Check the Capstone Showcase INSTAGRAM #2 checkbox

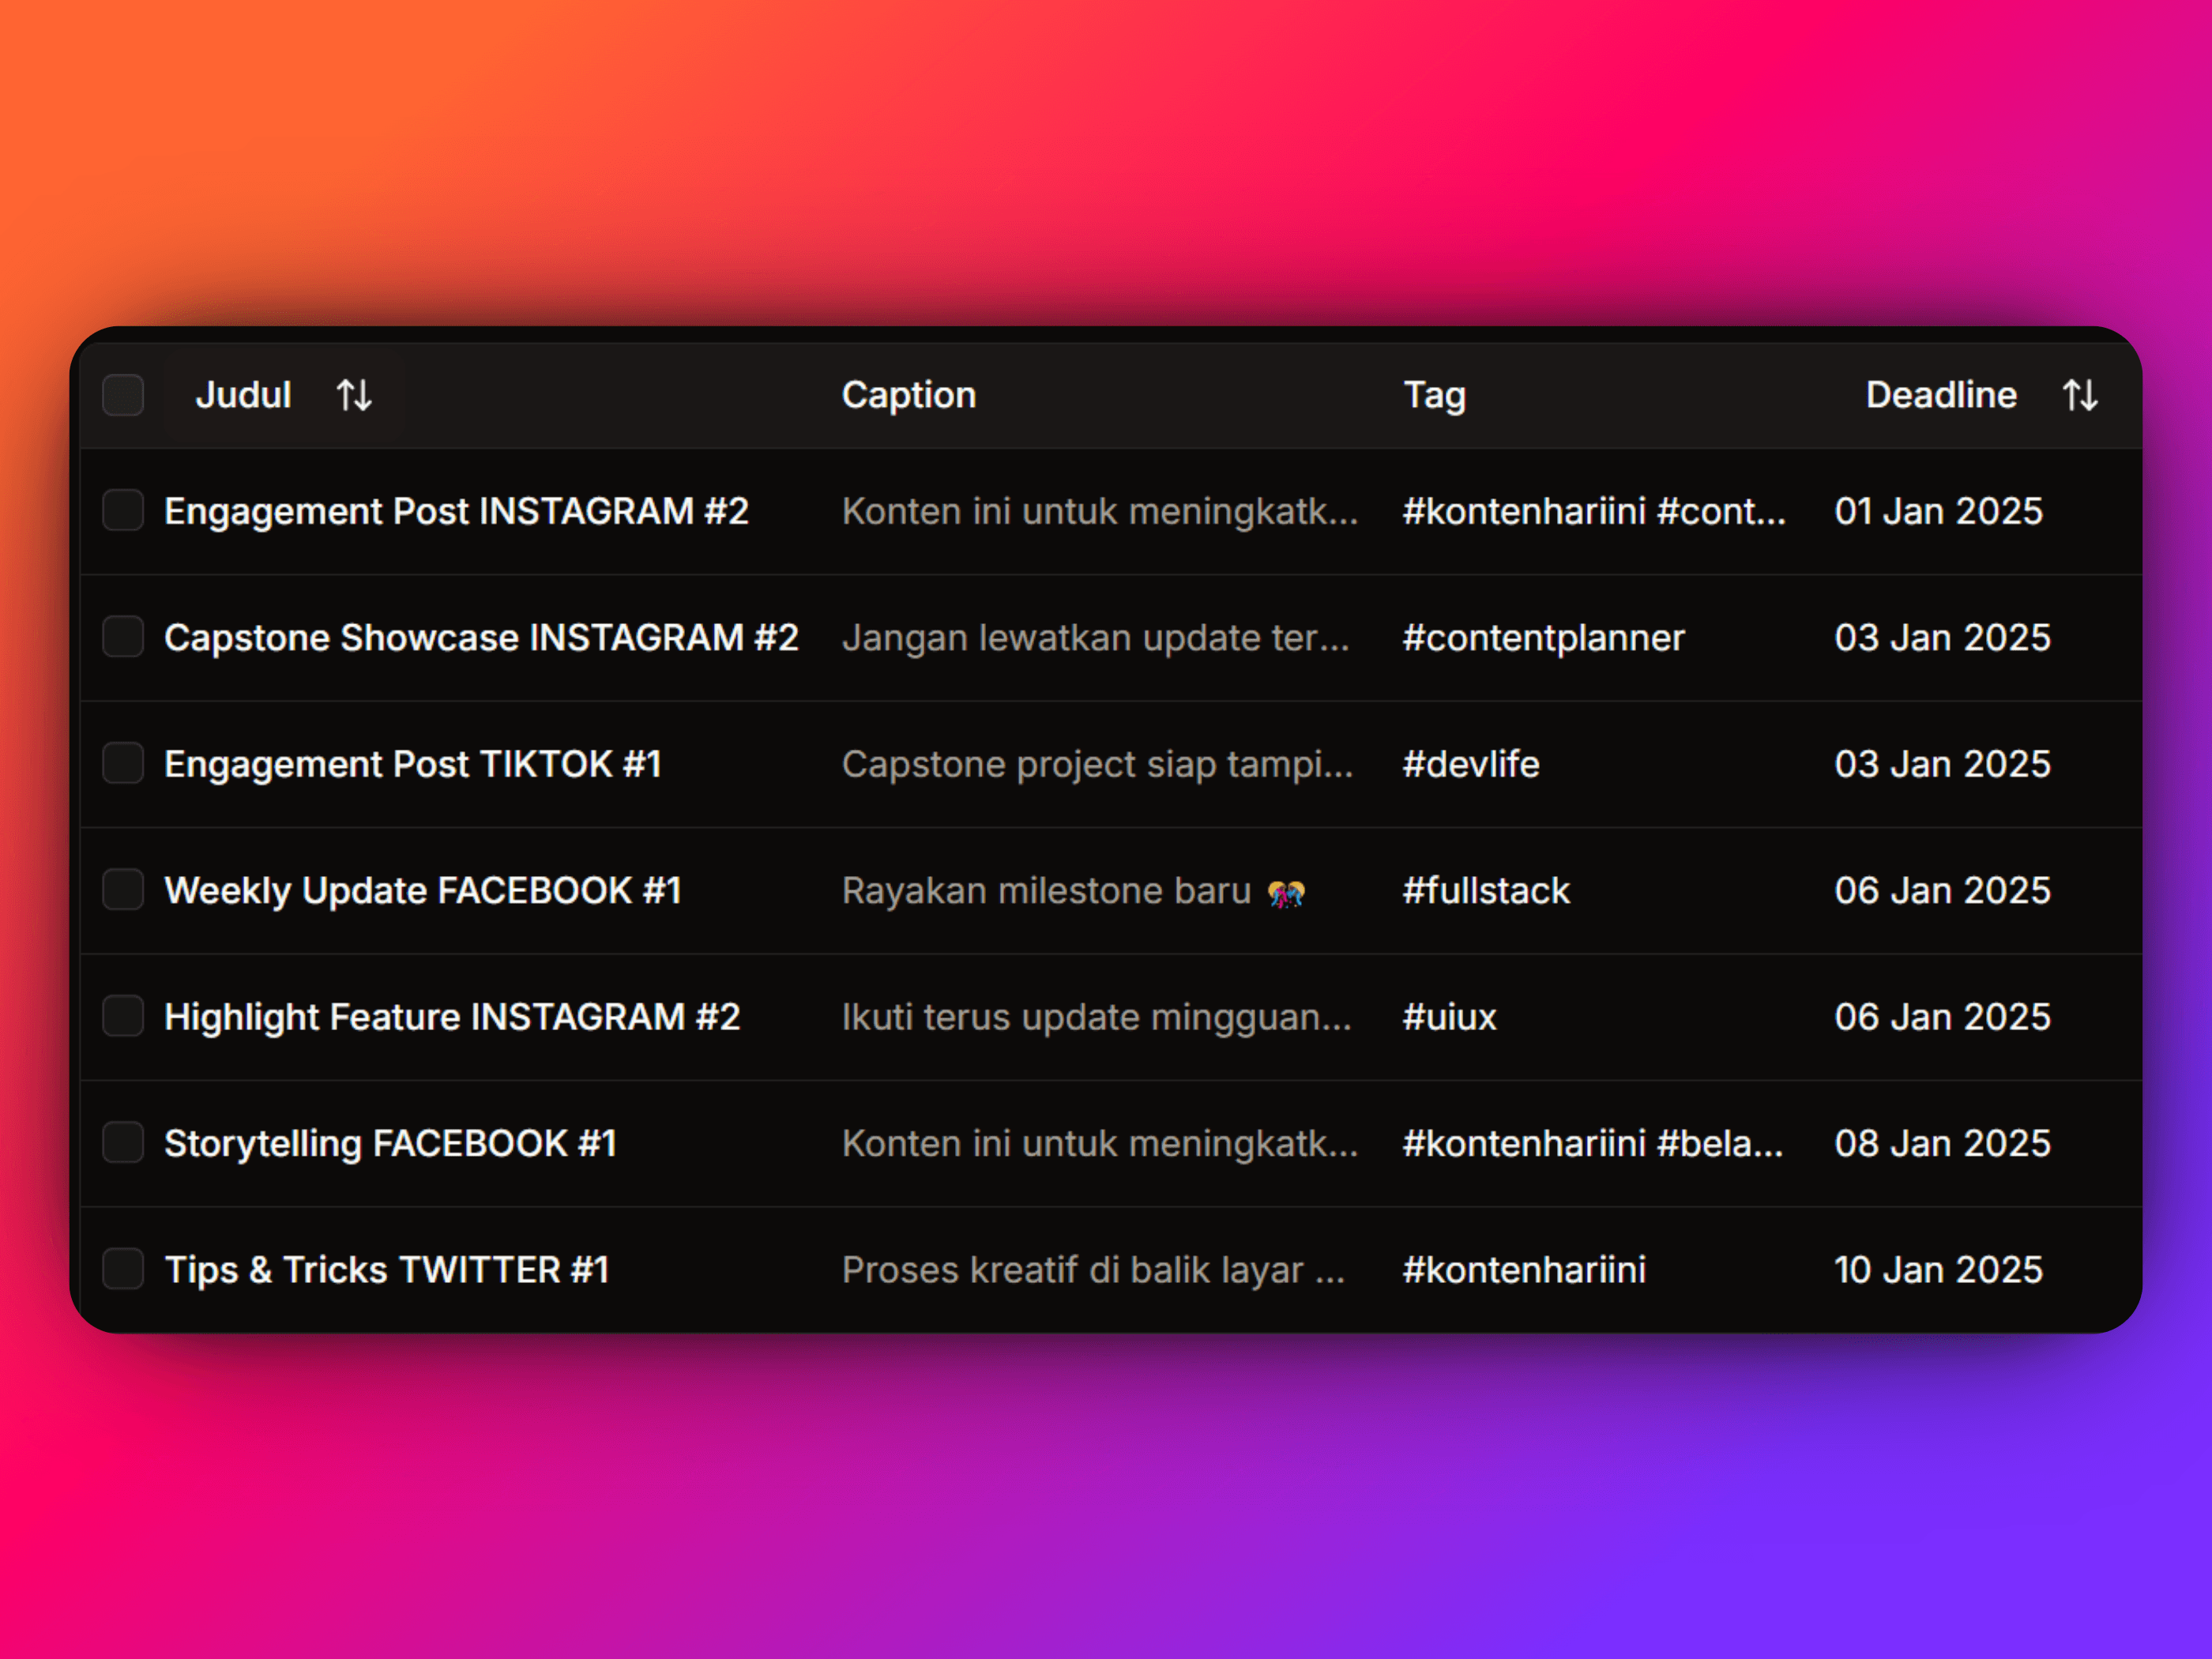[x=123, y=637]
